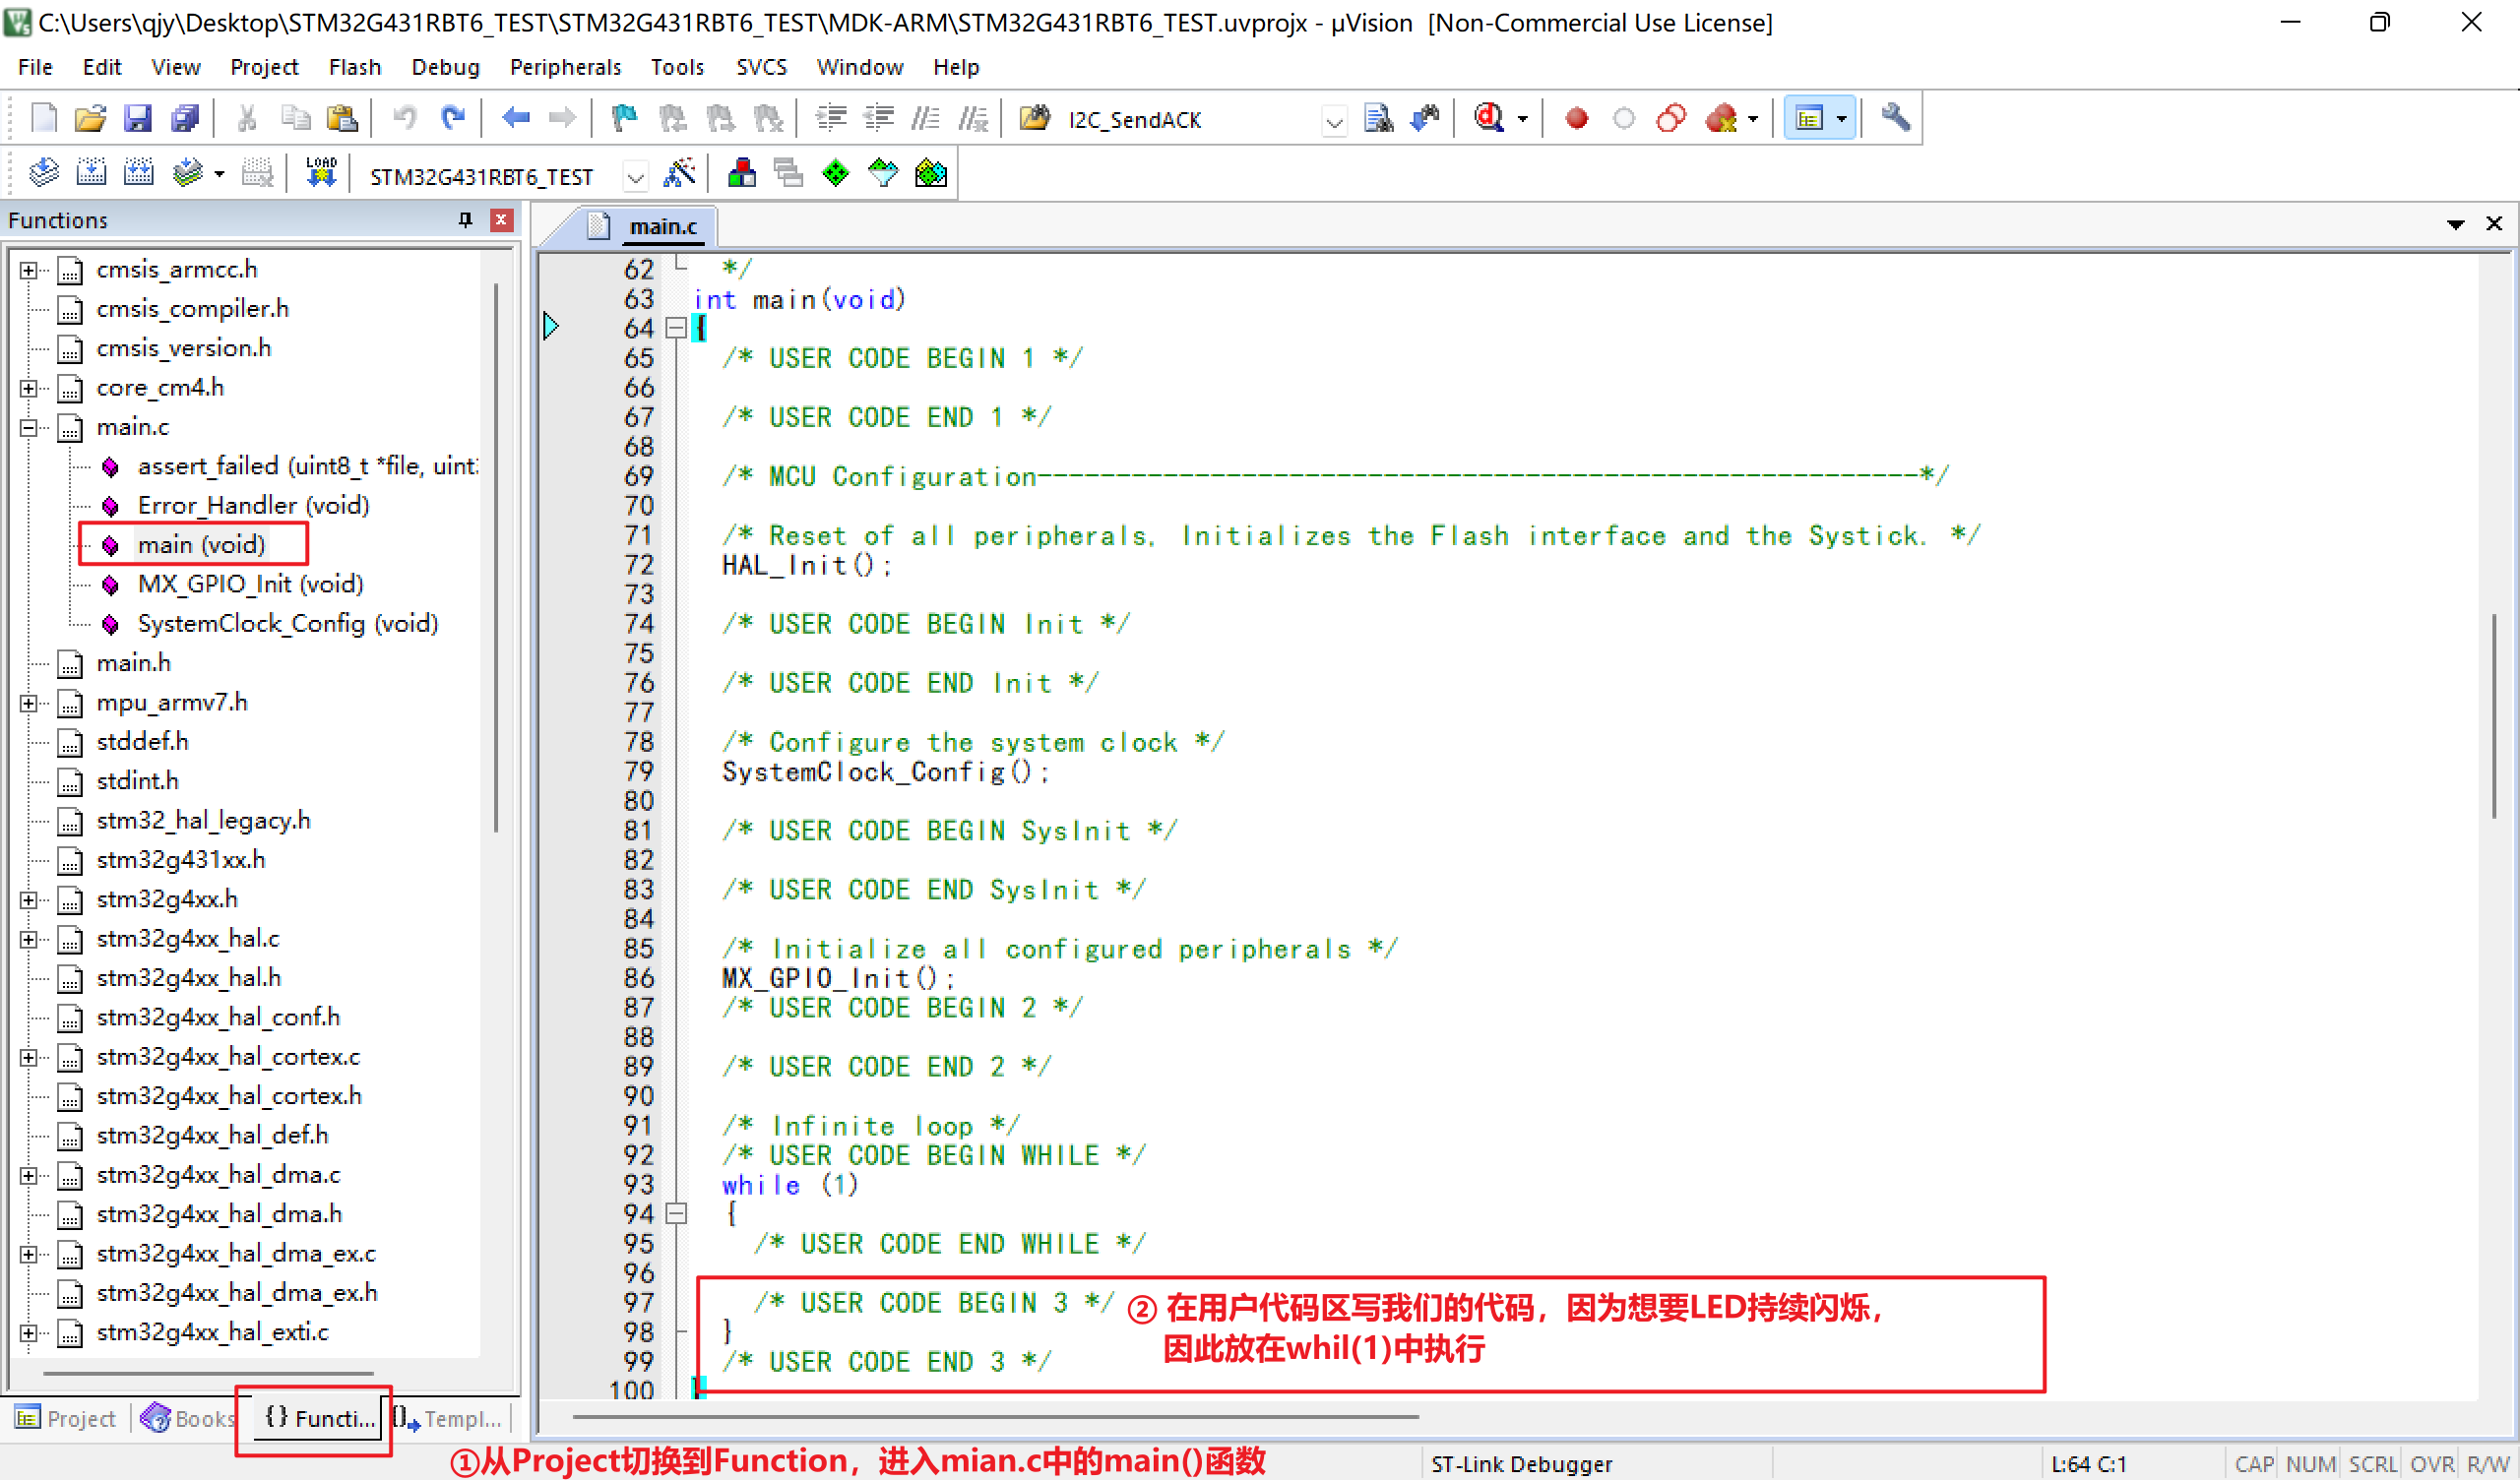This screenshot has width=2520, height=1480.
Task: Redo the last edit
Action: 453,118
